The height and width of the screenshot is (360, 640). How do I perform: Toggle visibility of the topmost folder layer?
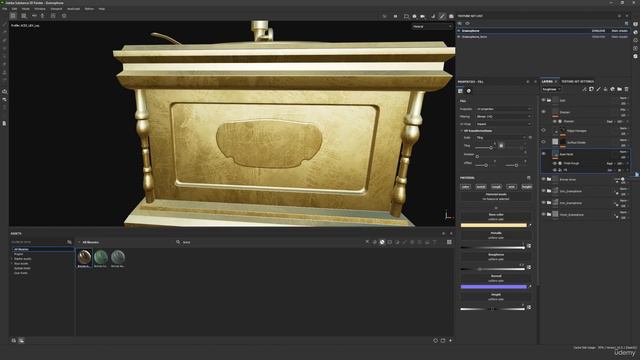pyautogui.click(x=543, y=100)
